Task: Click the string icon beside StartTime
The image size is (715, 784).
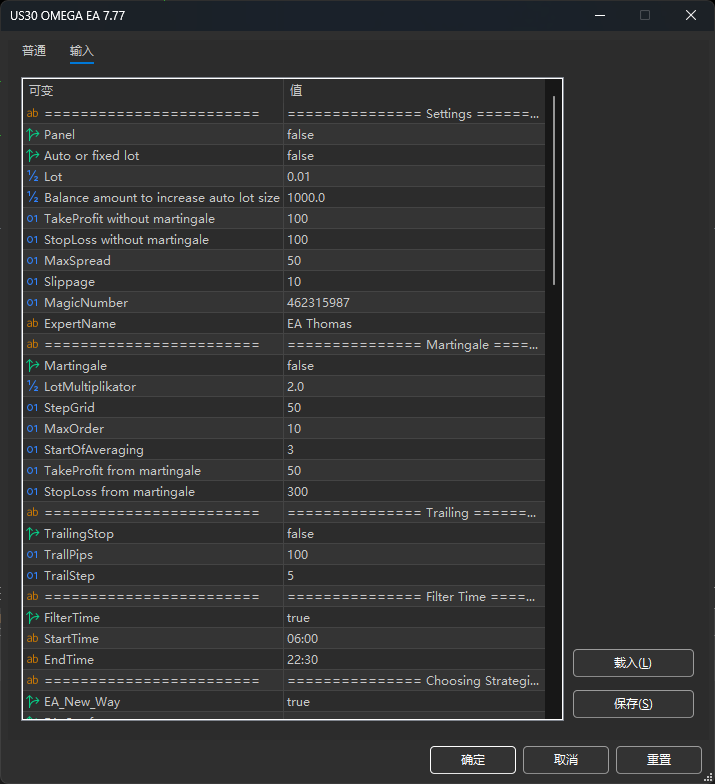Action: click(33, 639)
